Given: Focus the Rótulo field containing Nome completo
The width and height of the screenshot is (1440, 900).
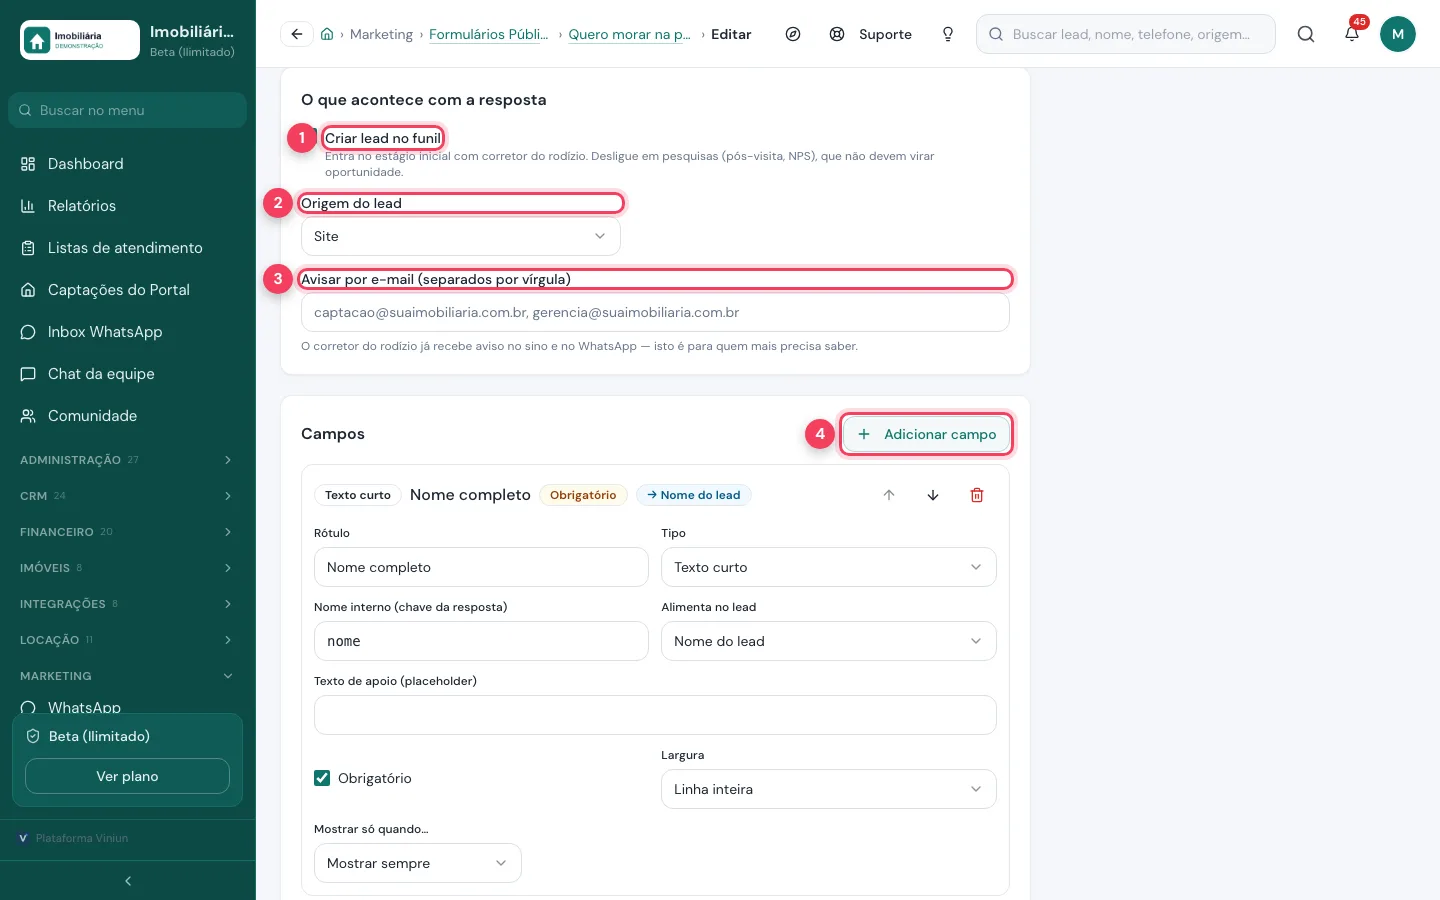Looking at the screenshot, I should [481, 567].
